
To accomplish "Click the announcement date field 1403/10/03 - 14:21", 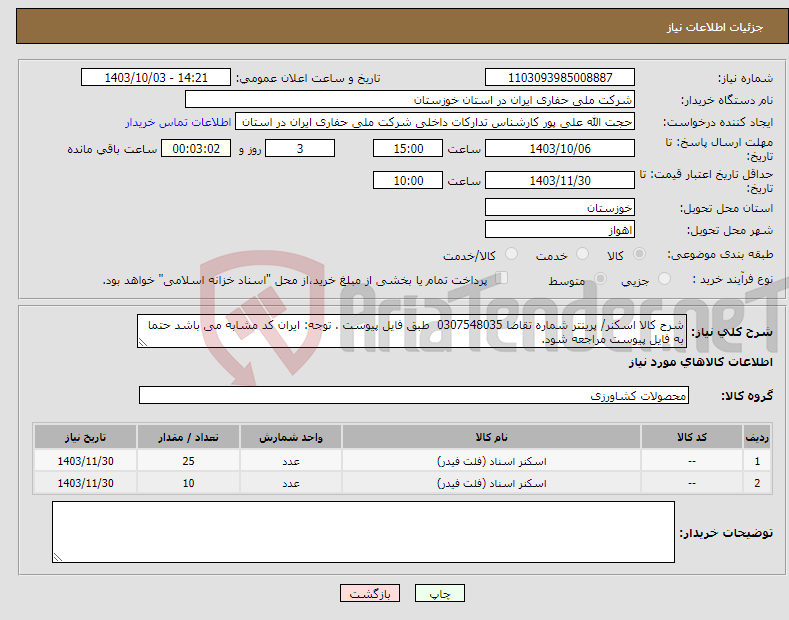I will click(156, 78).
